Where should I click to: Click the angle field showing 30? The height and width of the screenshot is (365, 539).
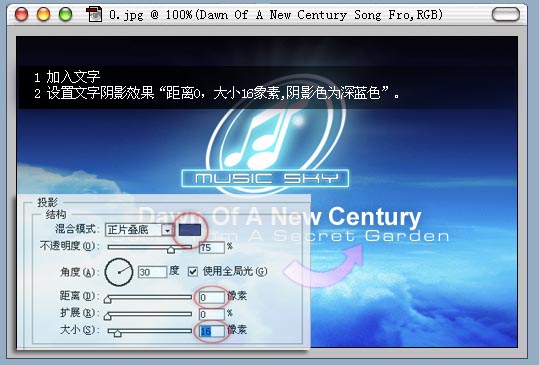tap(152, 272)
